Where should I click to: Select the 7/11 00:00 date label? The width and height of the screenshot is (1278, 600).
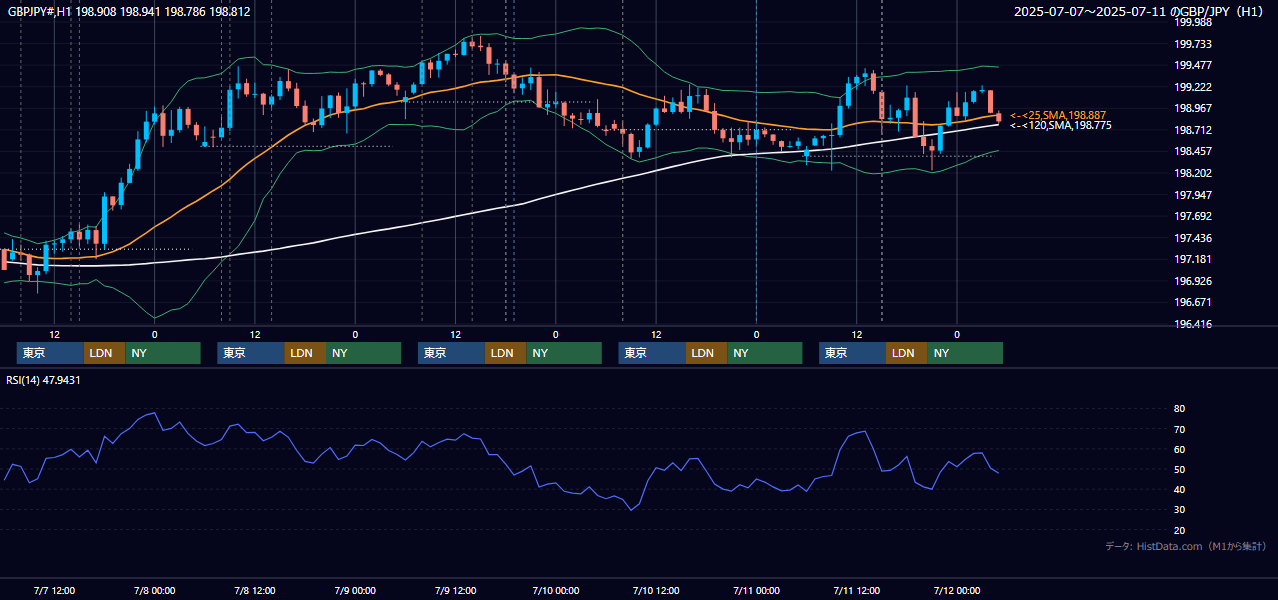[755, 590]
